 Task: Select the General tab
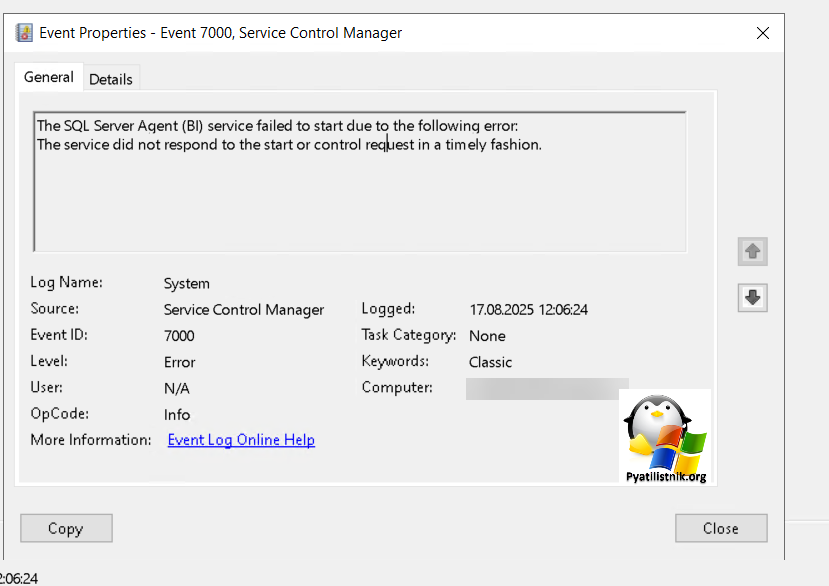(49, 77)
